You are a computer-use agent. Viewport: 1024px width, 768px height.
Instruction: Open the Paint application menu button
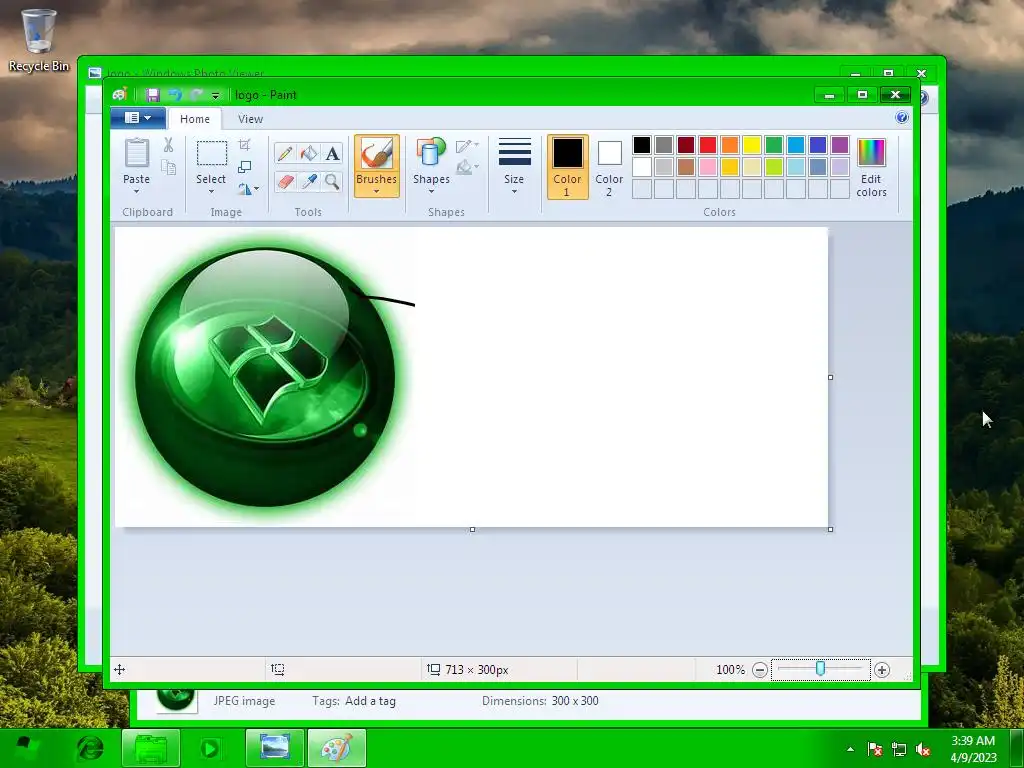(x=138, y=118)
